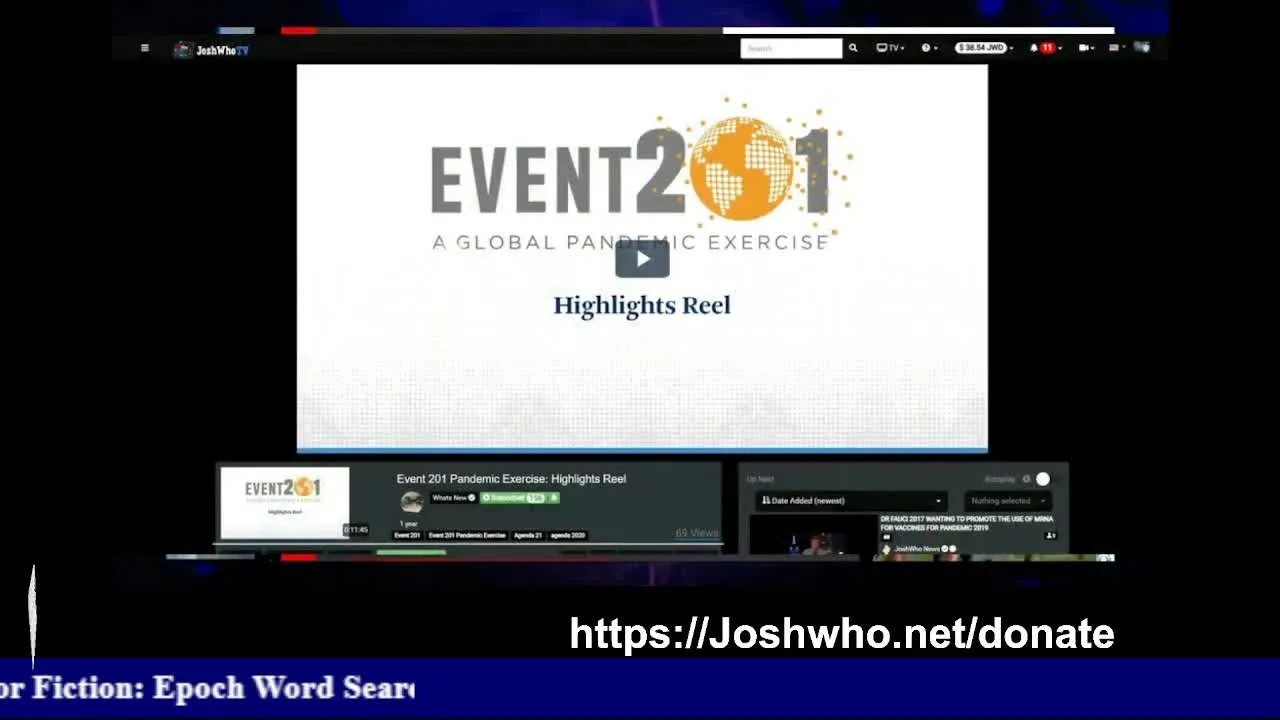Select the agenda 2030 tag
The height and width of the screenshot is (720, 1280).
[x=567, y=536]
